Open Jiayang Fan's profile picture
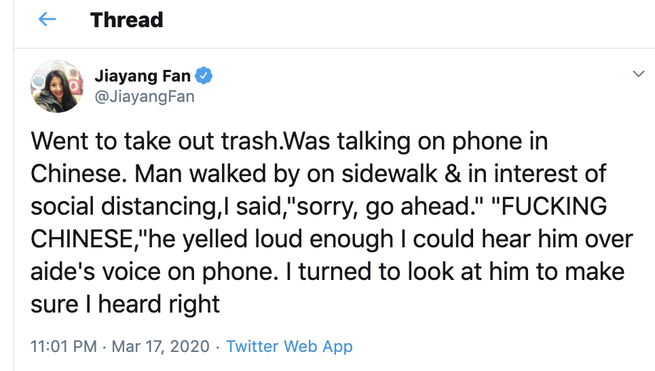The image size is (655, 371). pyautogui.click(x=57, y=86)
